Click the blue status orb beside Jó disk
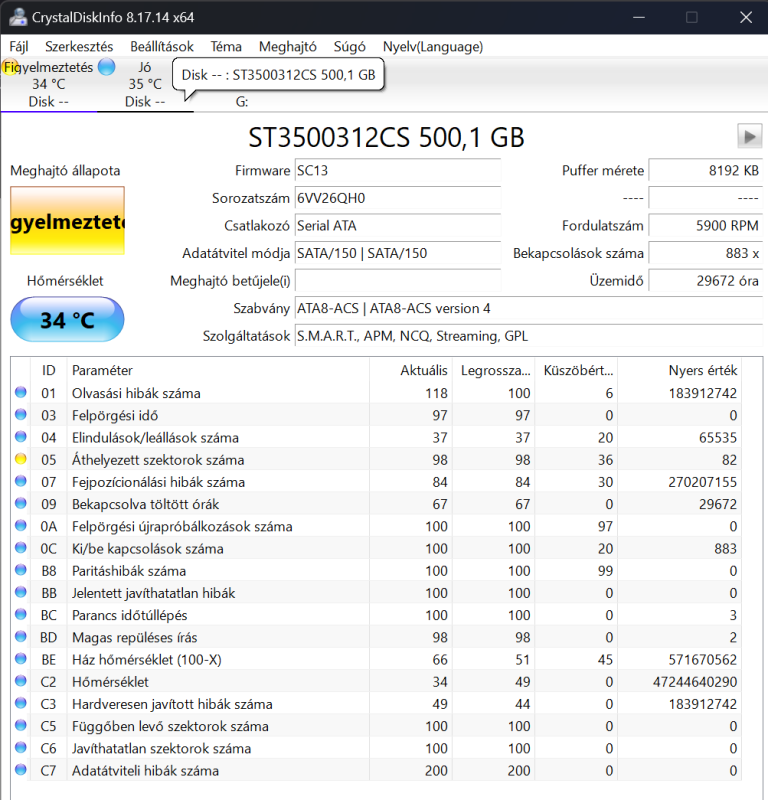 tap(106, 67)
